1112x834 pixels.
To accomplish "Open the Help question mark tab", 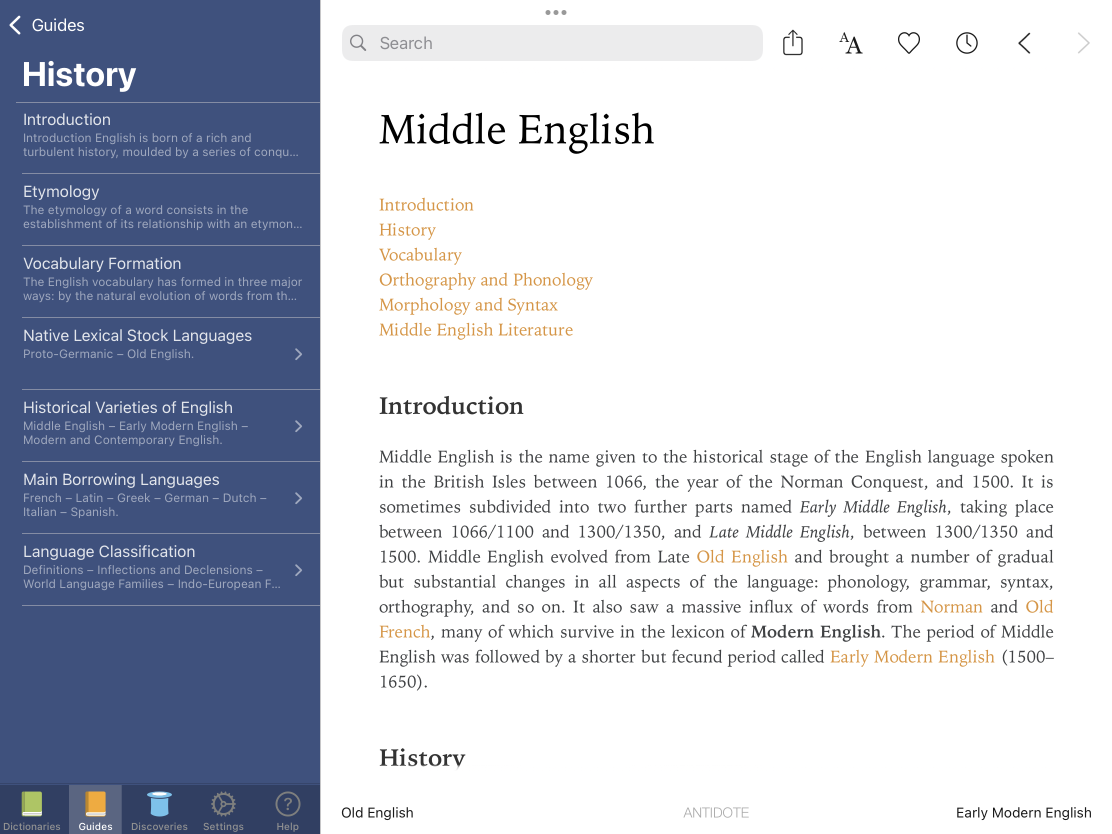I will coord(287,809).
